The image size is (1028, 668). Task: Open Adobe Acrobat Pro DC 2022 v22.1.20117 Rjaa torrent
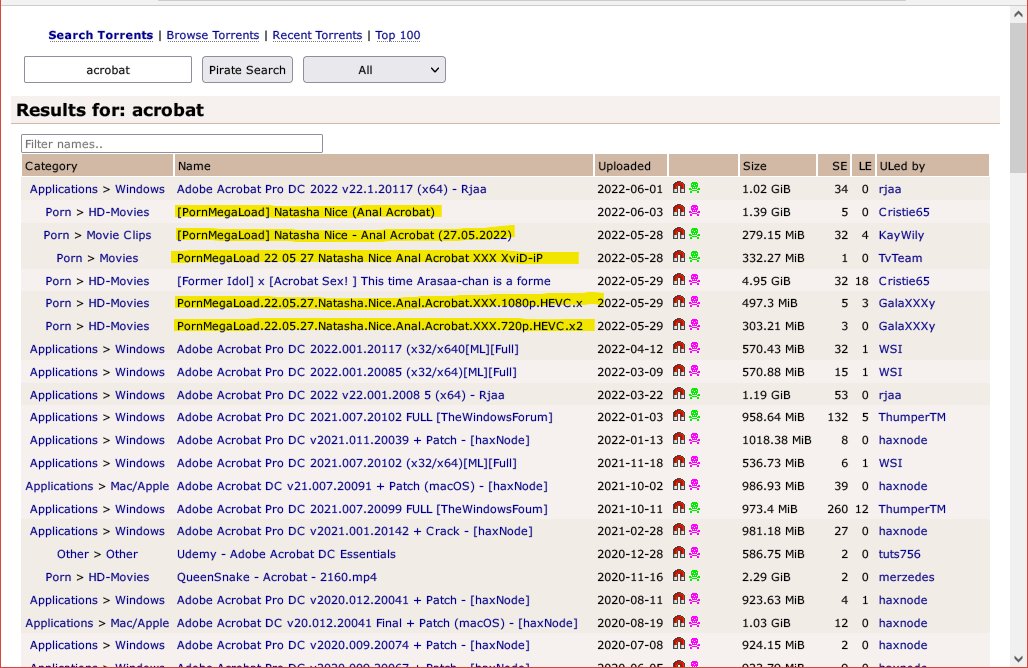pos(332,189)
